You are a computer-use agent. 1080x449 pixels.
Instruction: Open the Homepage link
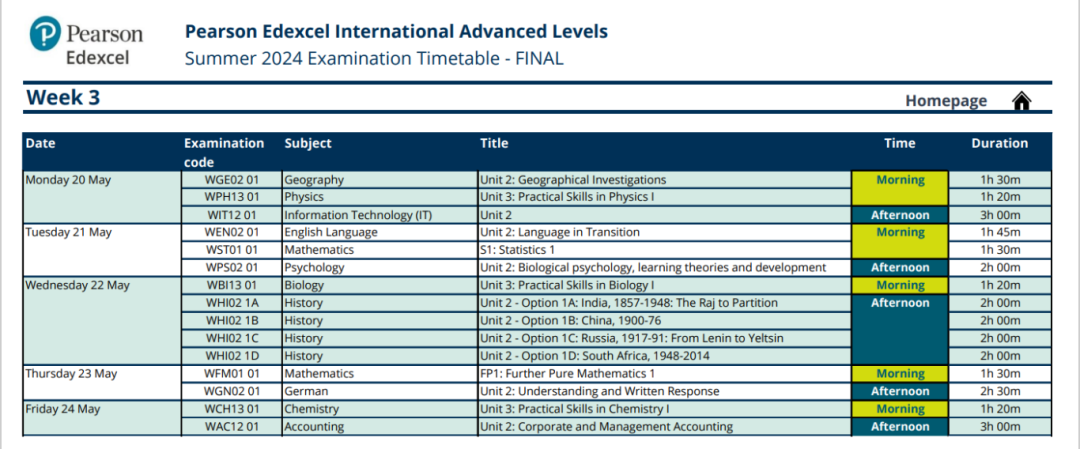pyautogui.click(x=946, y=101)
